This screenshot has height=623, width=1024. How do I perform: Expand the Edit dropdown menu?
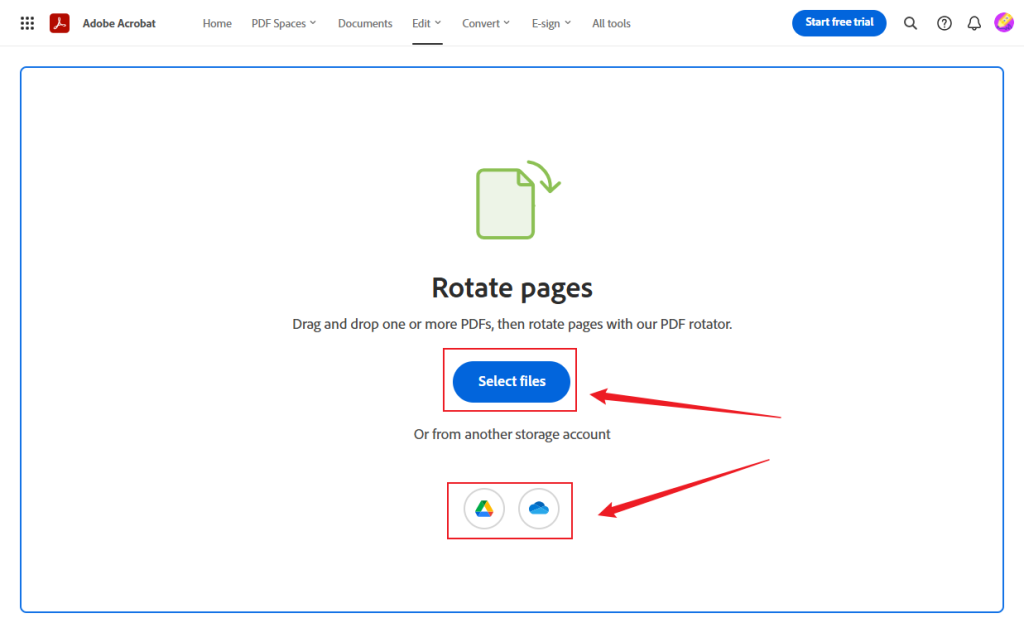point(427,24)
